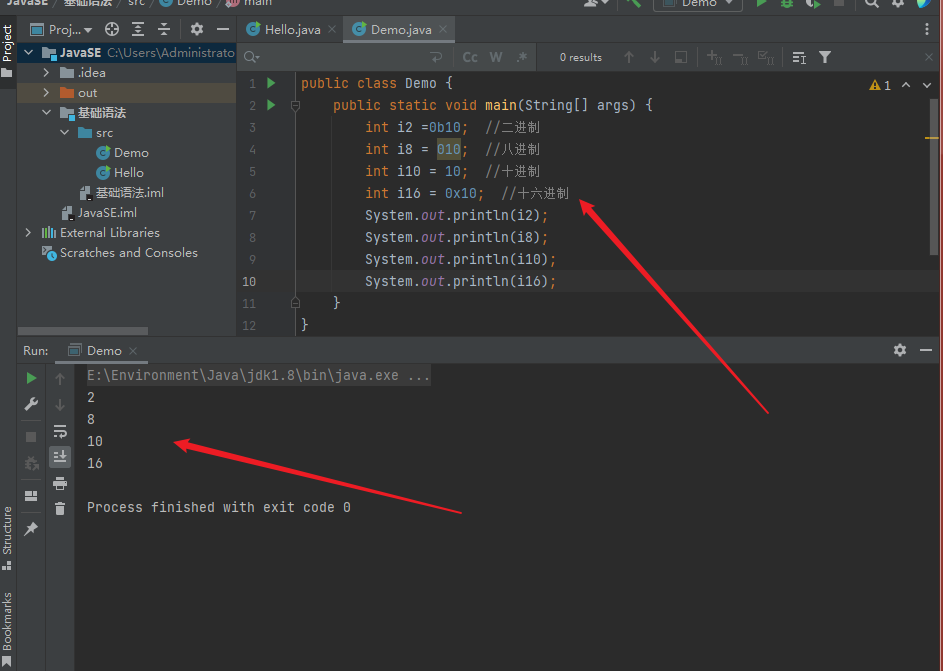
Task: Click Run with Coverage icon in top toolbar
Action: (x=813, y=3)
